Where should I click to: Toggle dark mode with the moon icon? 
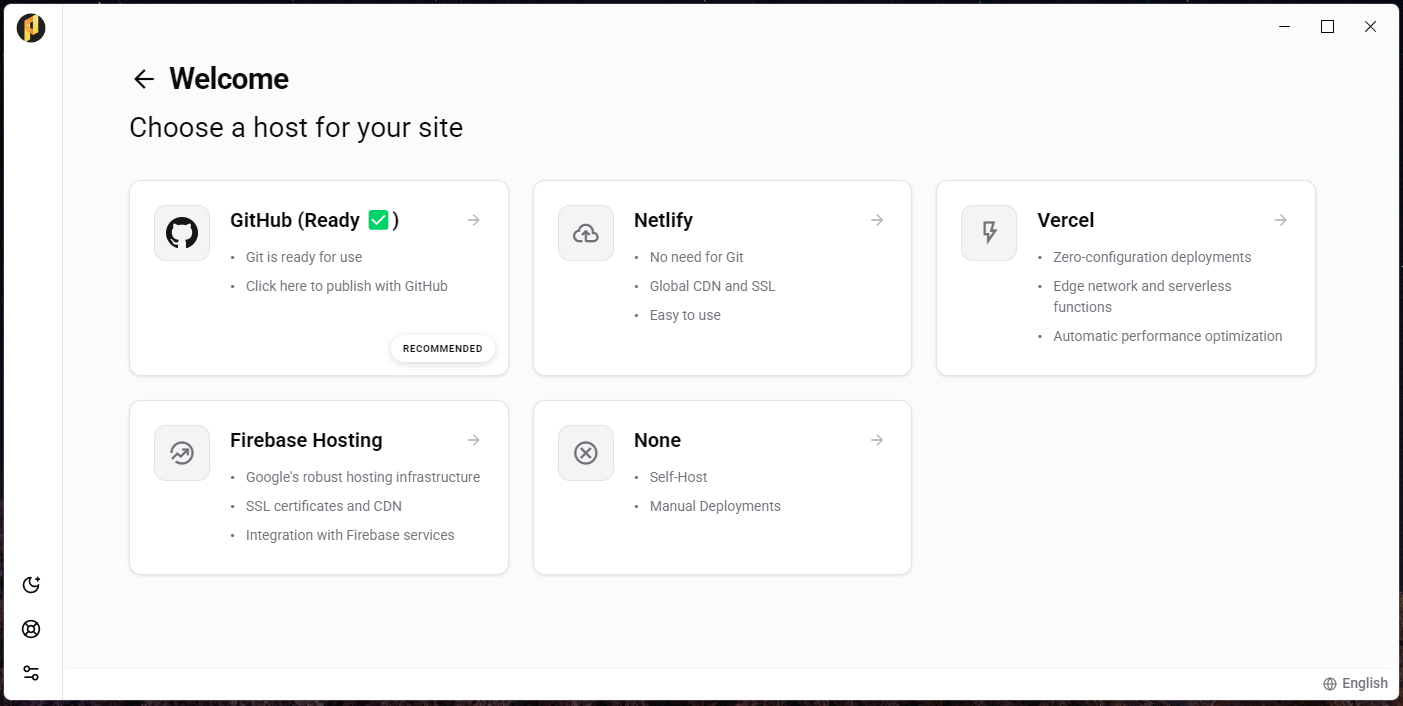coord(31,585)
